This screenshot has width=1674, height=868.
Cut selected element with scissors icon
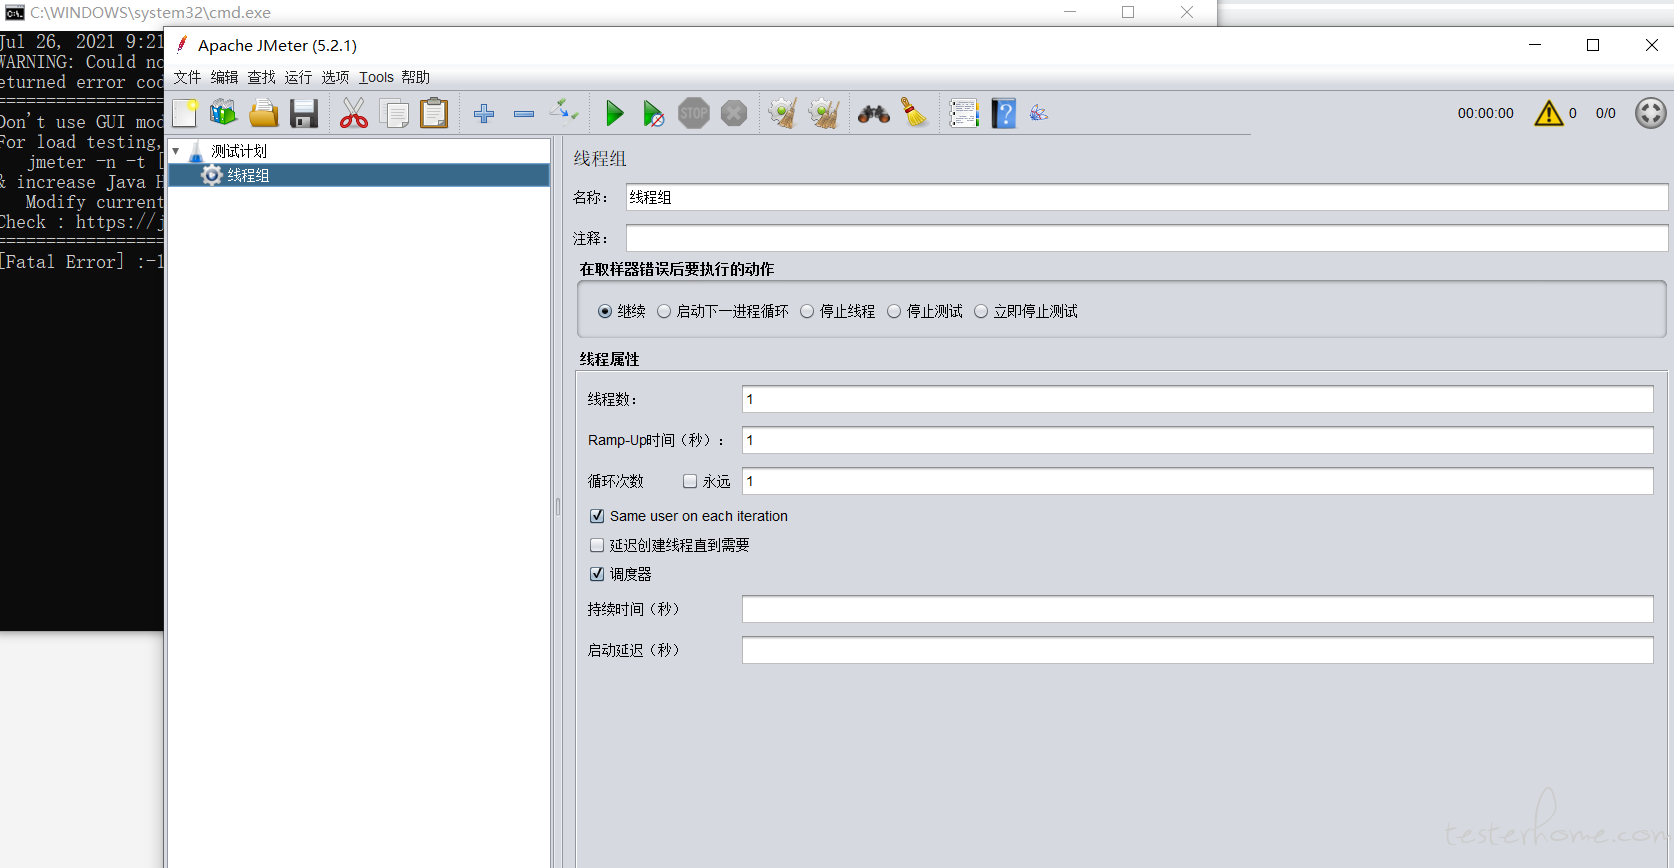pyautogui.click(x=354, y=113)
